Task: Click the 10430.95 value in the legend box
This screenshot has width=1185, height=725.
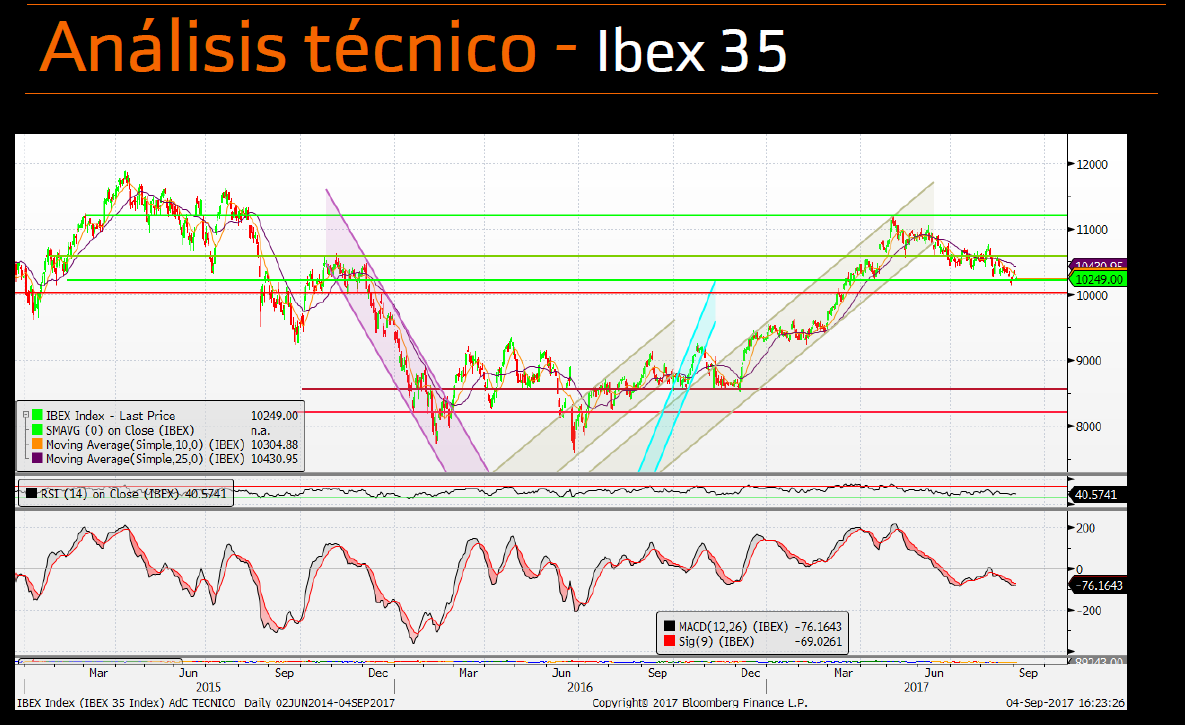Action: (x=274, y=459)
